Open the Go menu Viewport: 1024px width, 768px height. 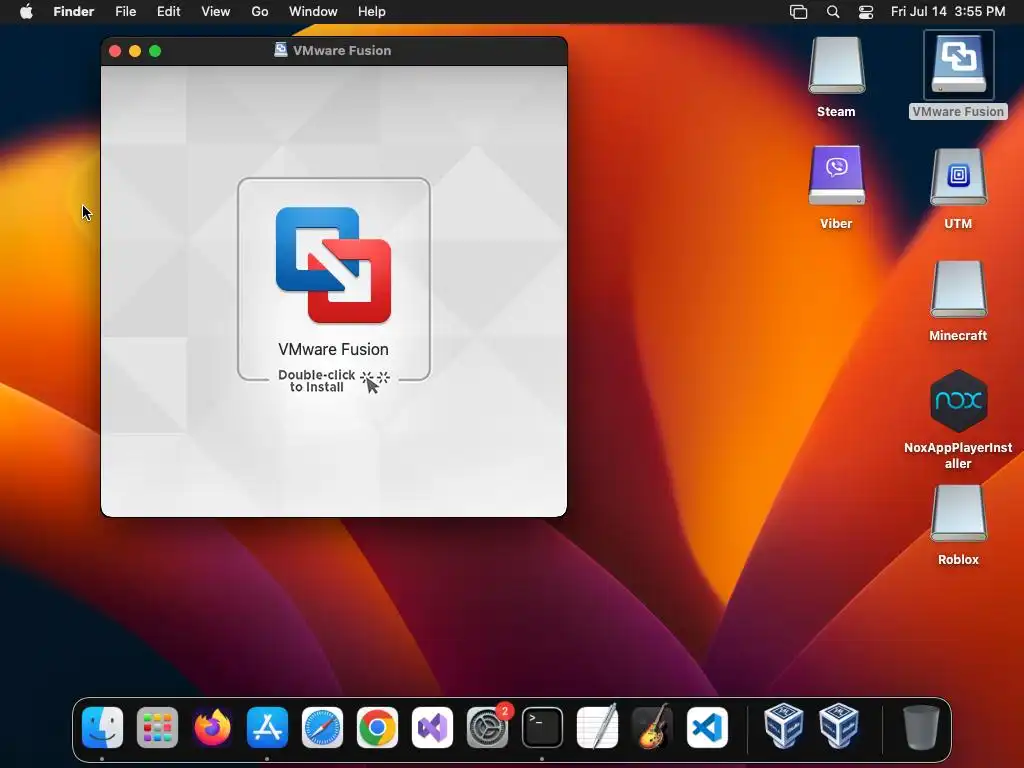(x=260, y=12)
